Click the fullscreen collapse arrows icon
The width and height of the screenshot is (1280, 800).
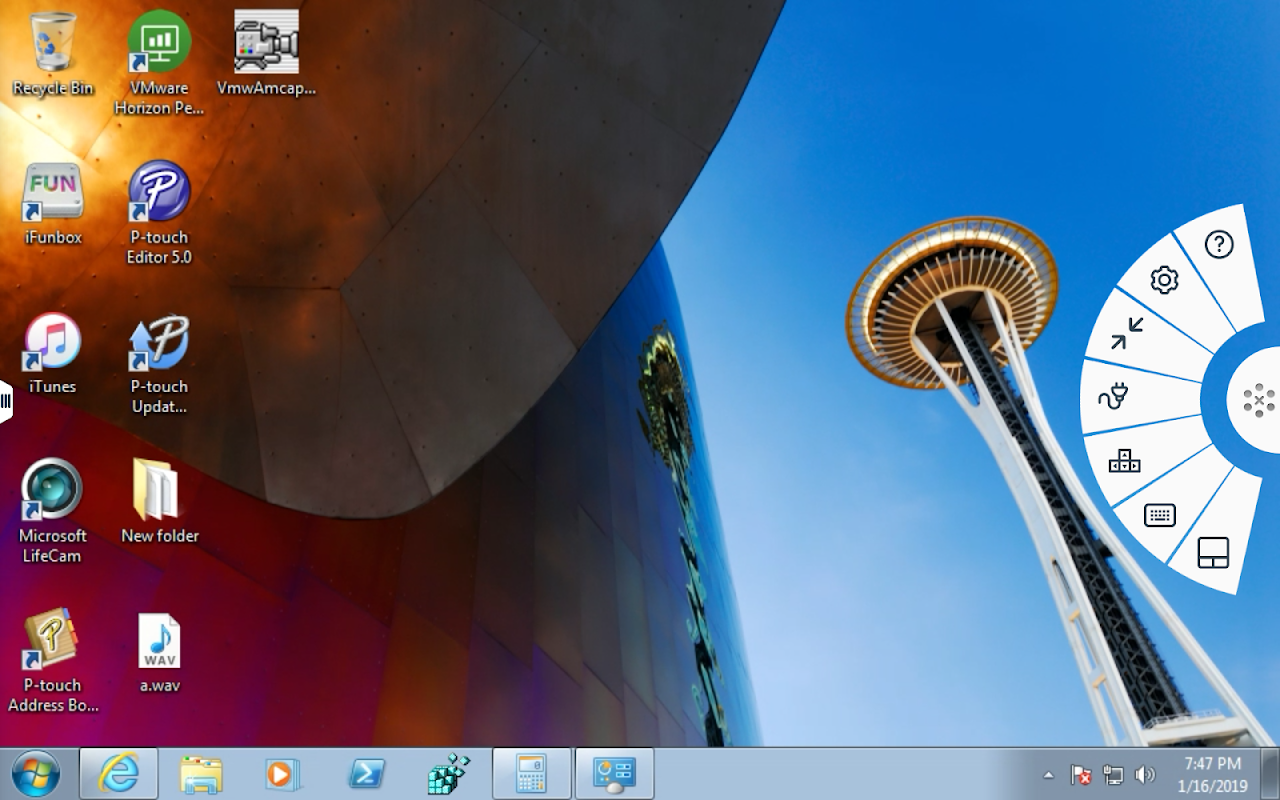pos(1127,333)
